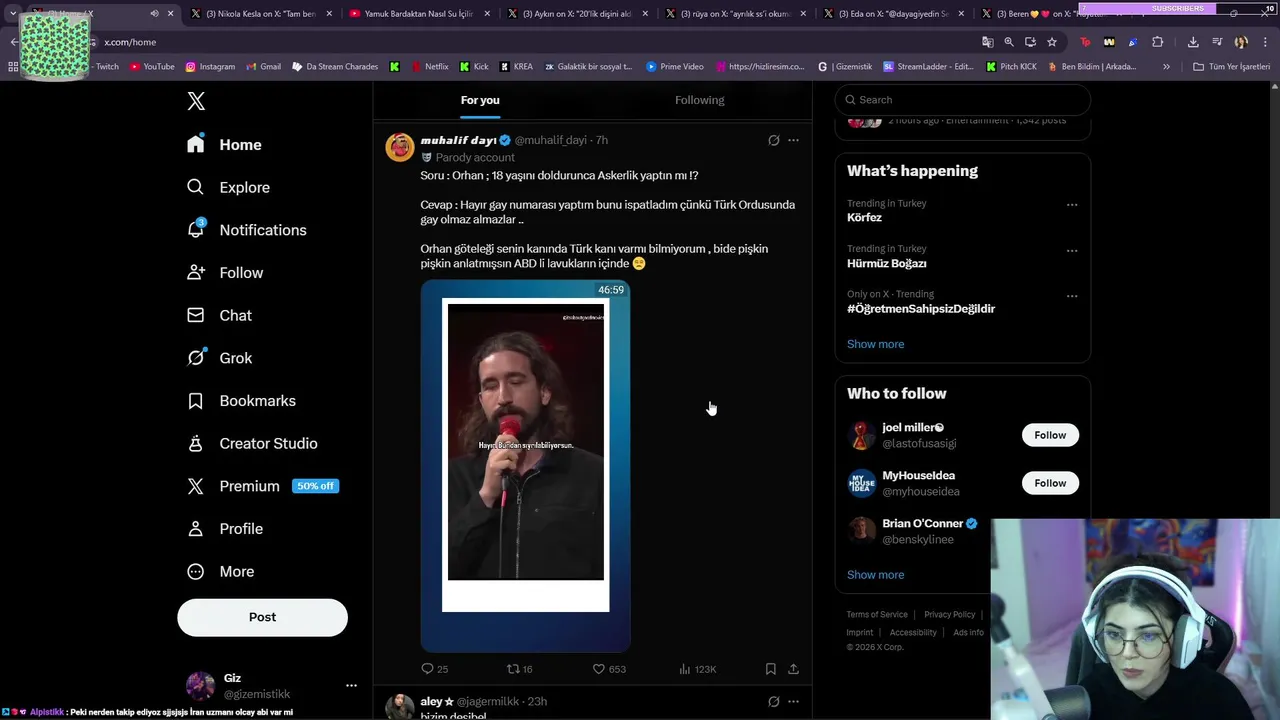The width and height of the screenshot is (1280, 720).
Task: Share the muhalif dayı post
Action: [793, 669]
